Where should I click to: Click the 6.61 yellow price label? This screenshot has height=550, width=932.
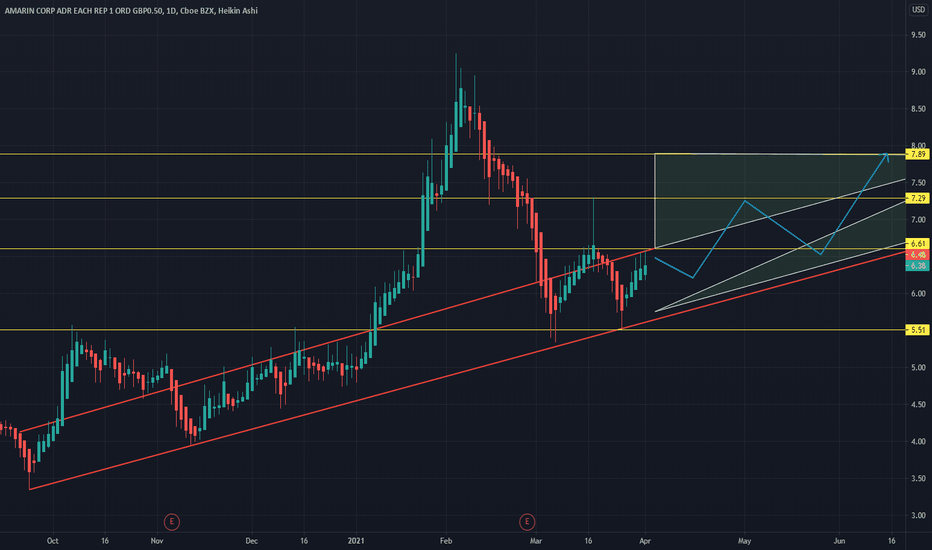[918, 244]
